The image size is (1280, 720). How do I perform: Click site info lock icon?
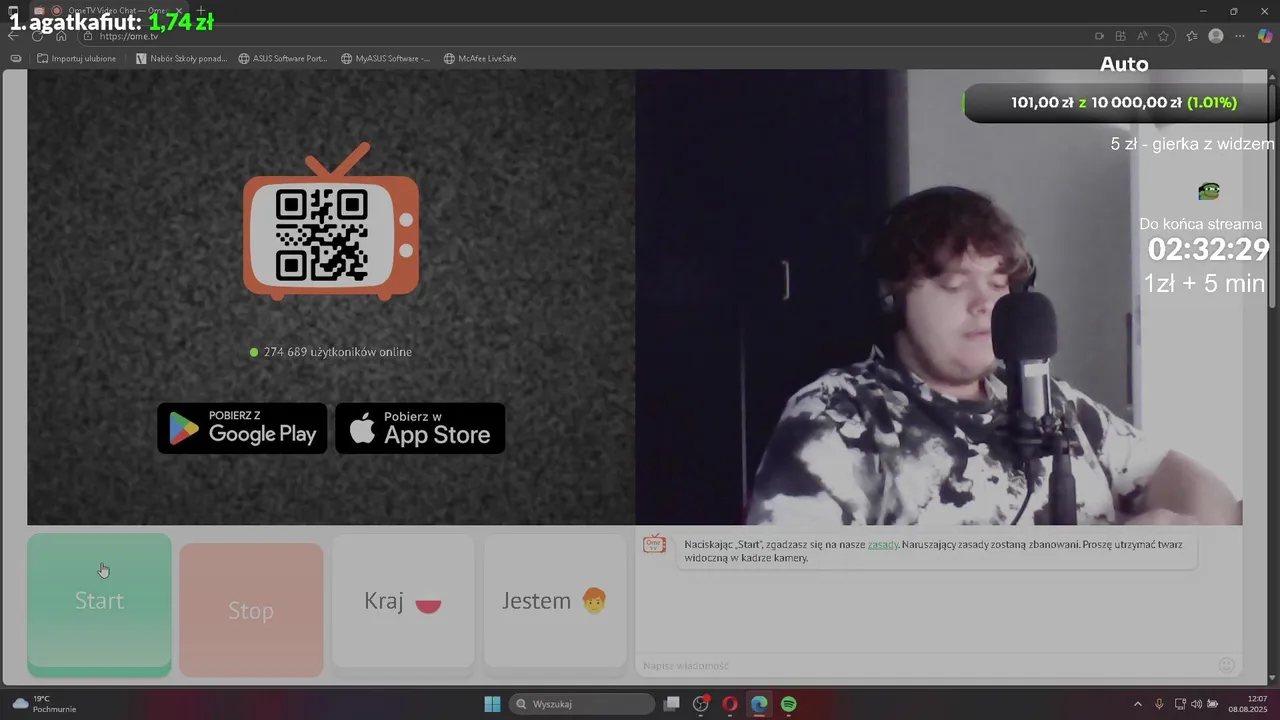click(88, 36)
